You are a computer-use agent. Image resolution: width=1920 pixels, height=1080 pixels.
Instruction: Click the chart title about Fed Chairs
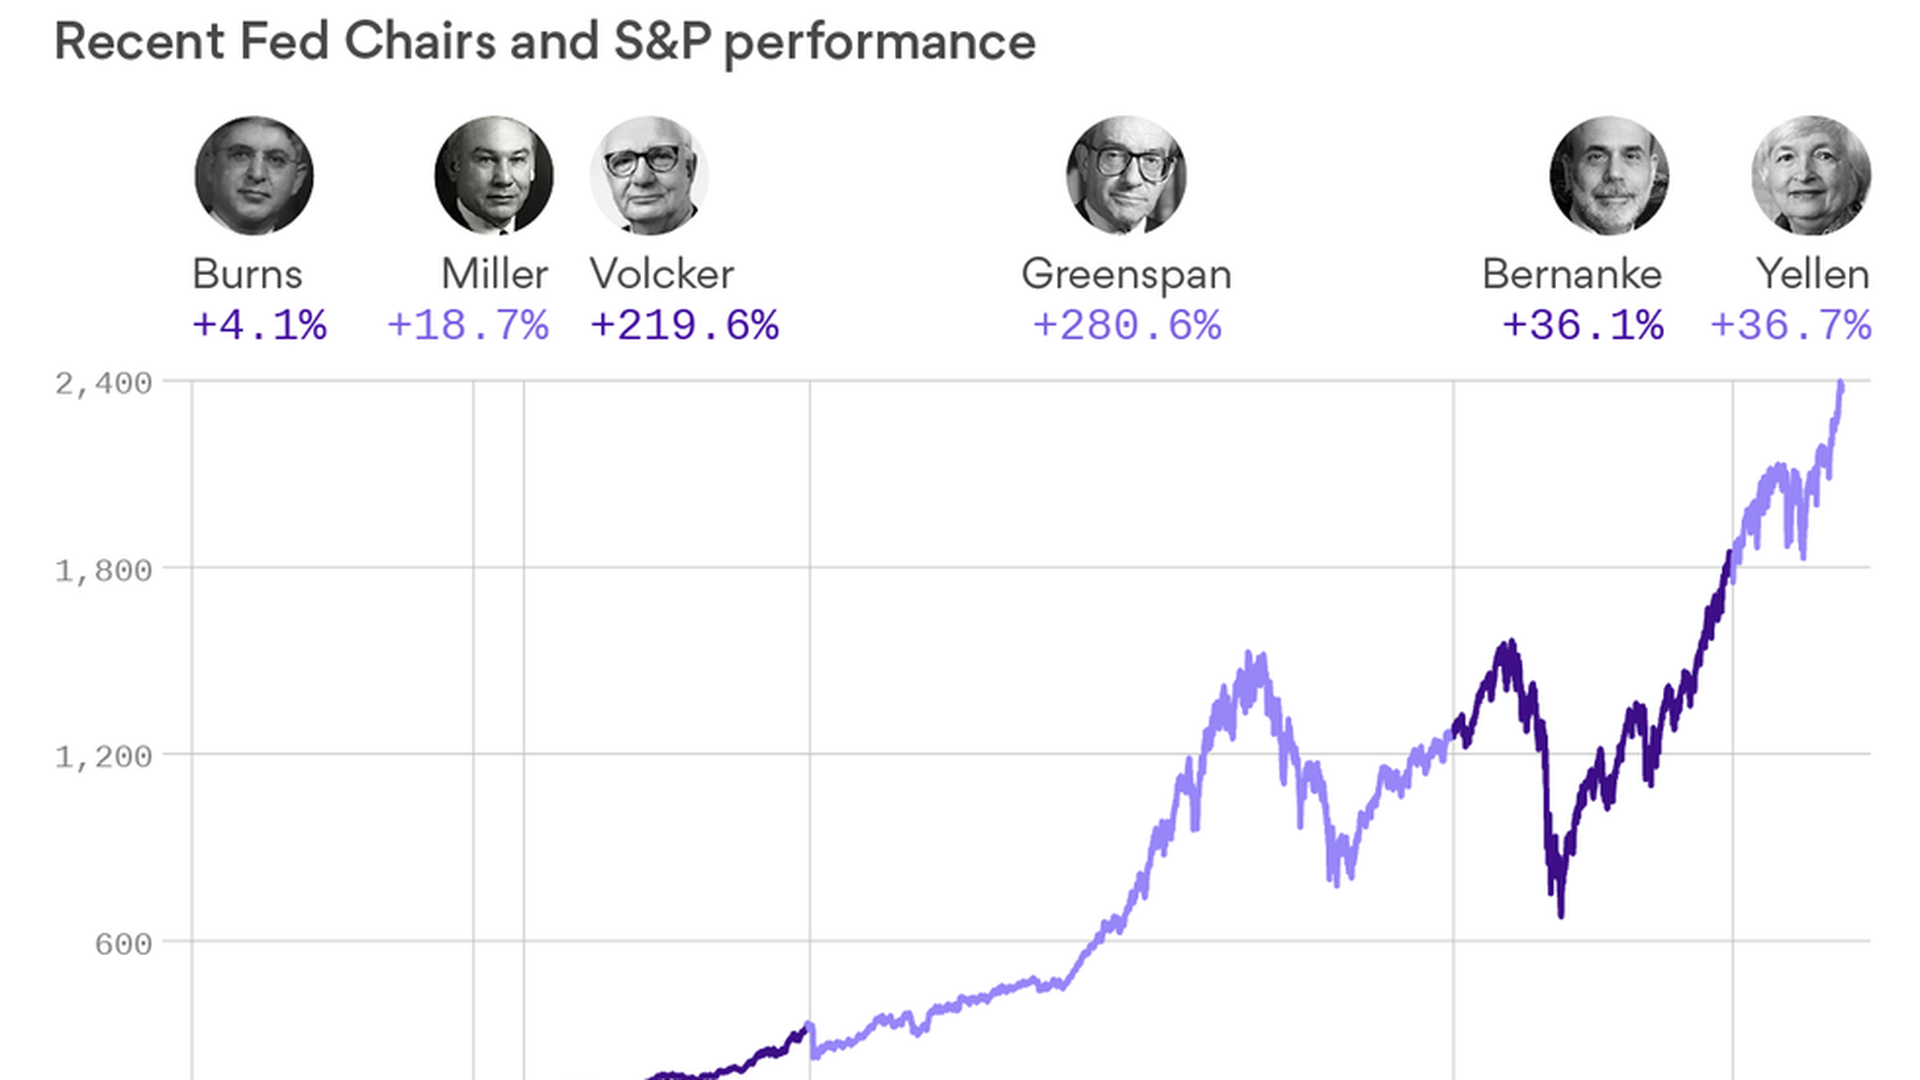(x=545, y=42)
